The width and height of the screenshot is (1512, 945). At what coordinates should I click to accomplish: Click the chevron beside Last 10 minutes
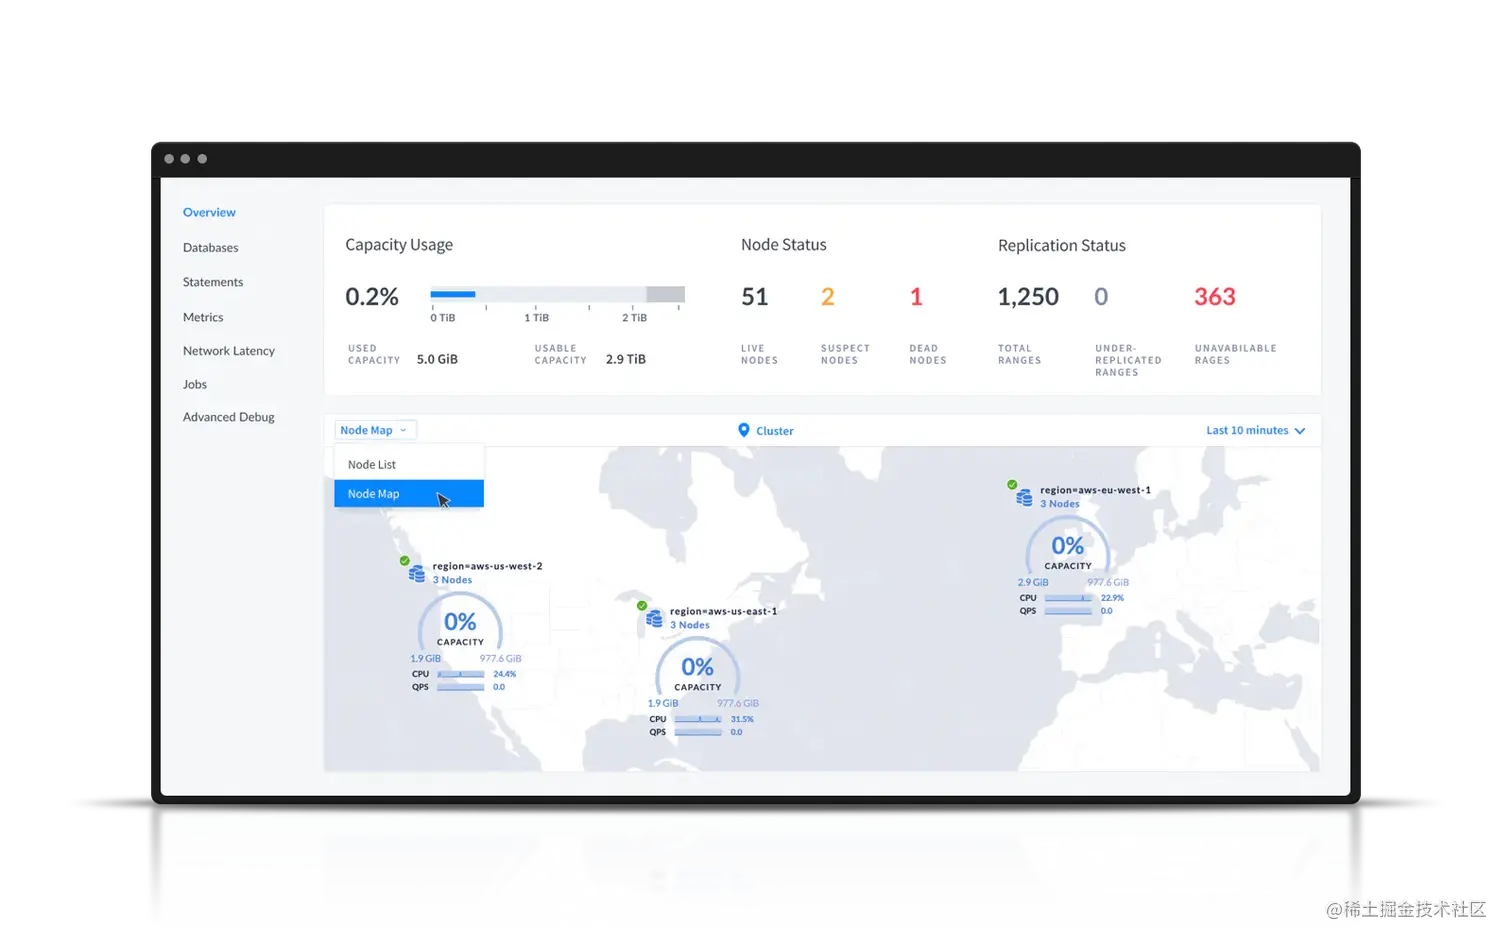pos(1300,431)
